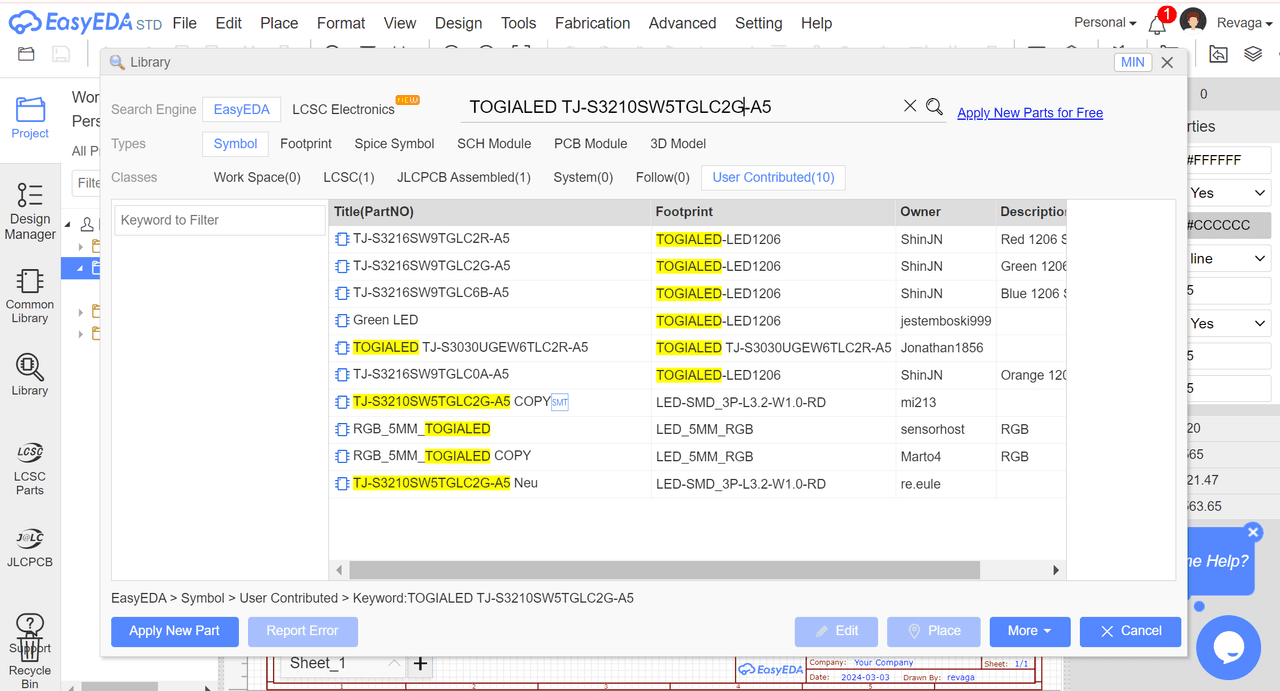Click Apply New Parts for Free link
The image size is (1280, 691).
1030,113
